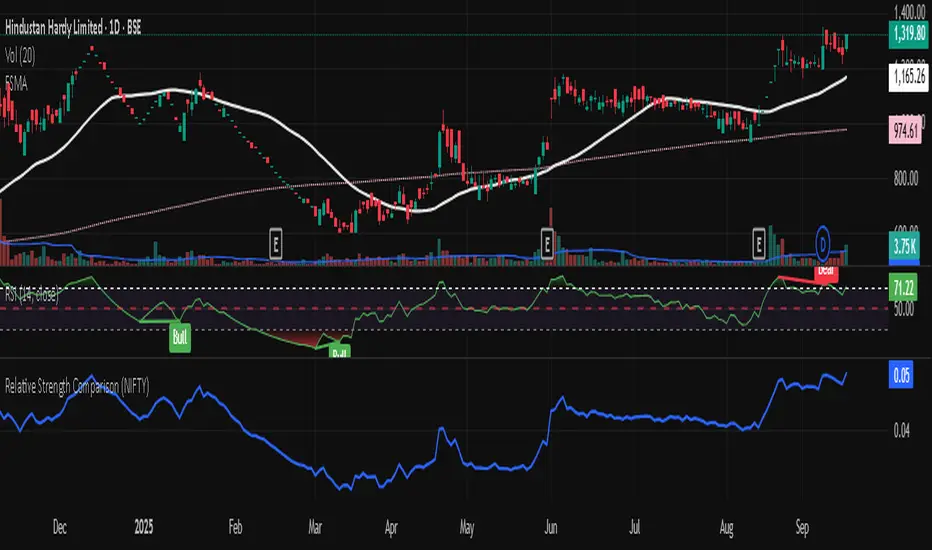Click Feb on the time axis

235,527
